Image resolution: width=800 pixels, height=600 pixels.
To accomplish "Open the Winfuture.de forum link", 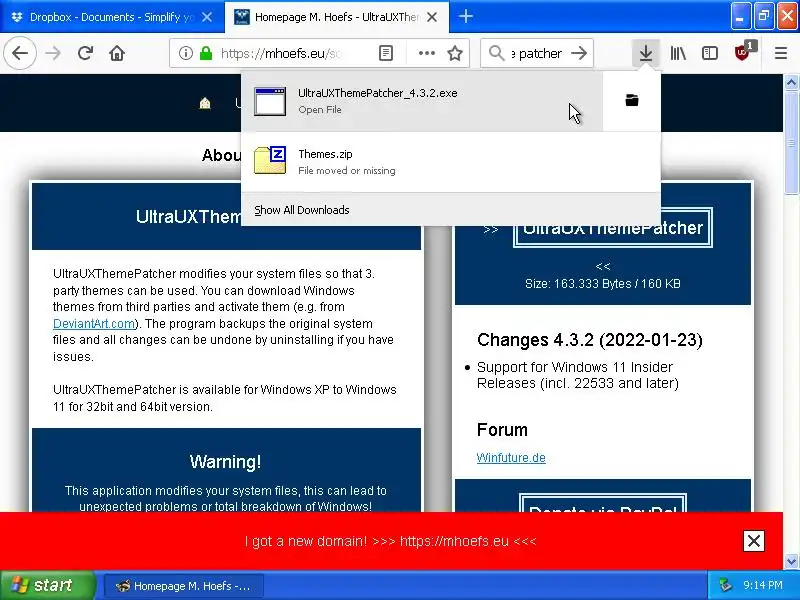I will (511, 458).
